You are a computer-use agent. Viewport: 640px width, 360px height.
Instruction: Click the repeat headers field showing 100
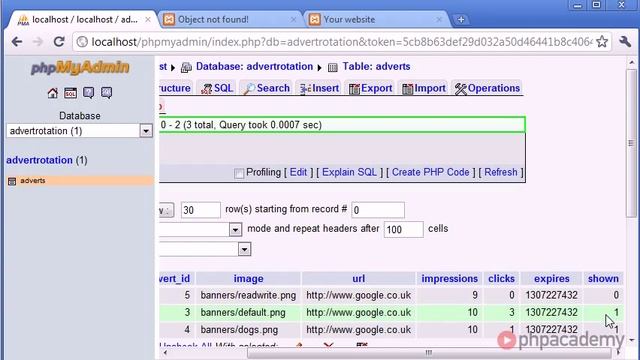pos(403,229)
